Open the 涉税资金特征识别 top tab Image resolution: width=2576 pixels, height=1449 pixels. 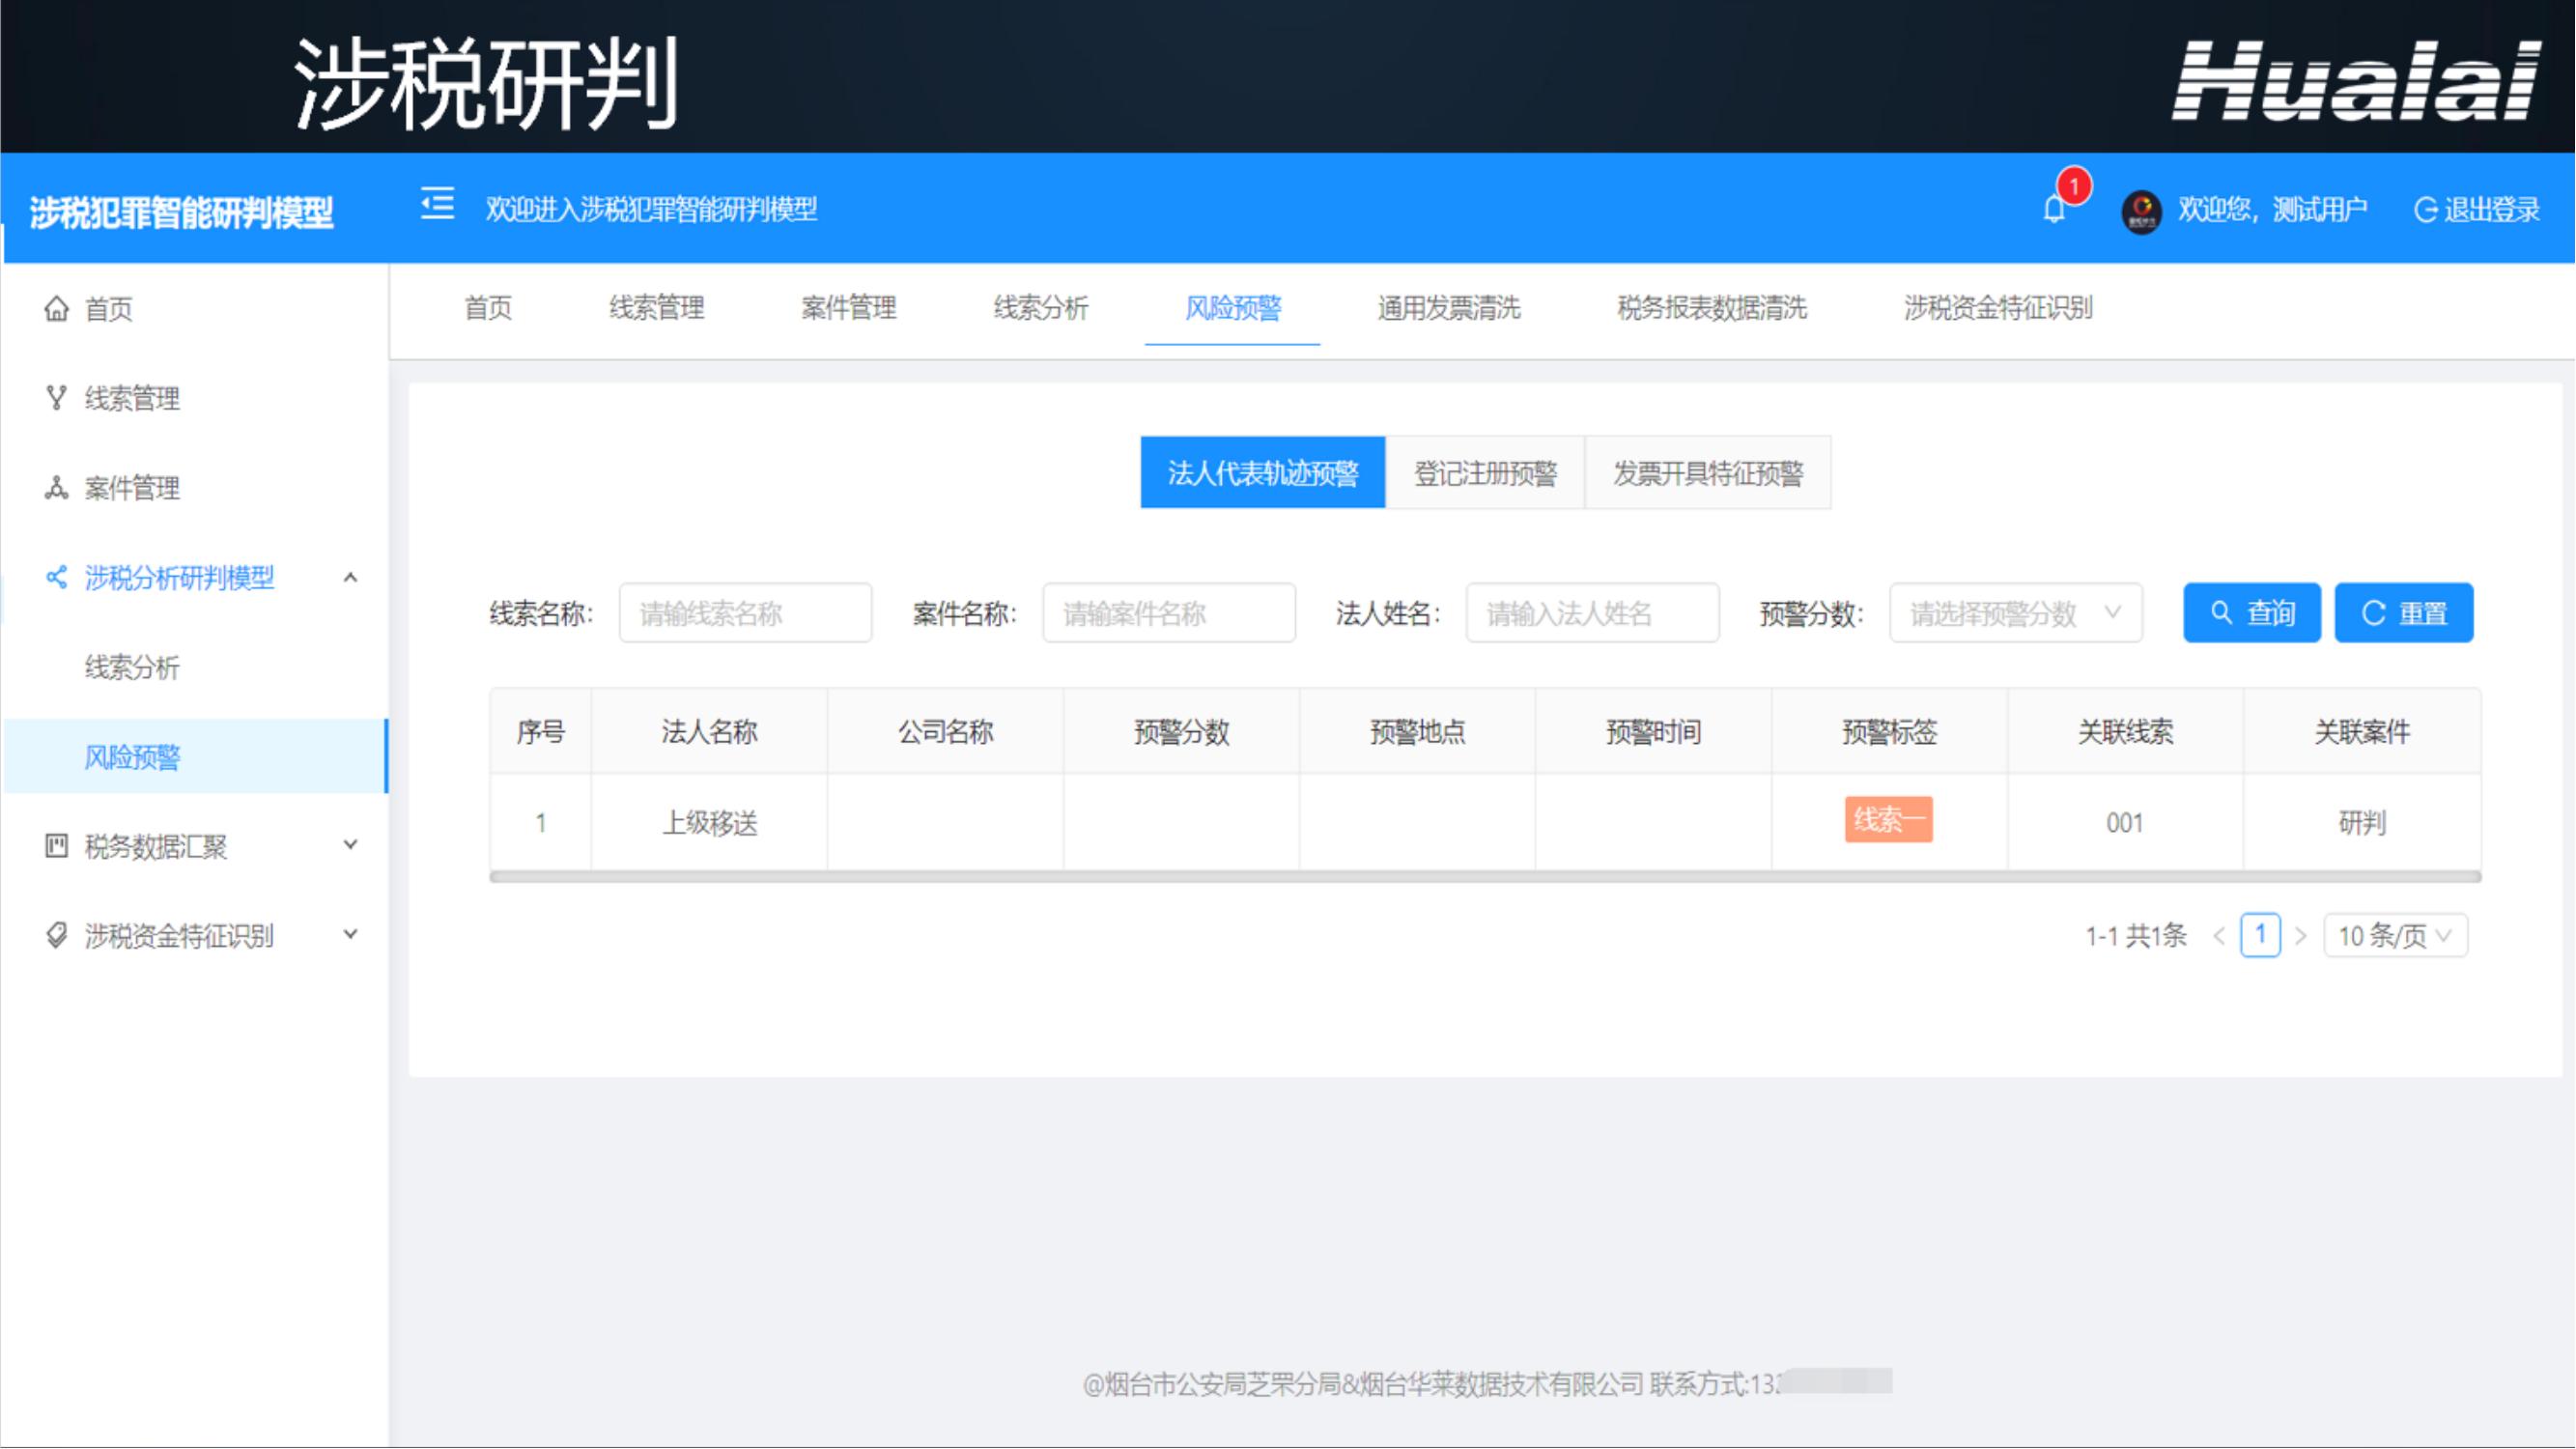[1998, 308]
